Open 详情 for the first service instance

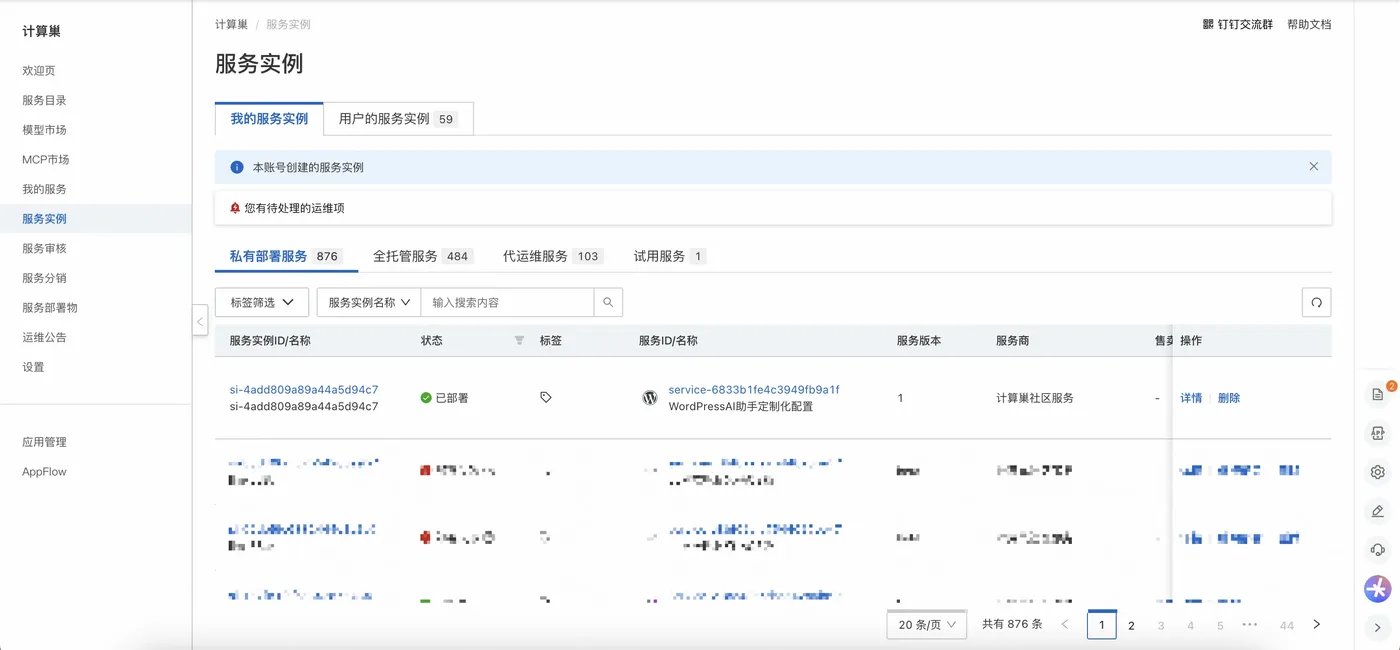coord(1191,398)
